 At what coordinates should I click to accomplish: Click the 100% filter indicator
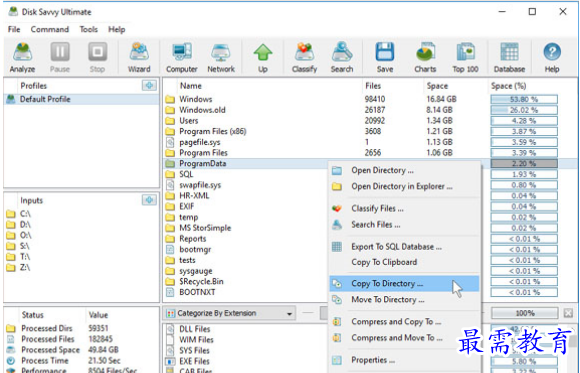pos(524,313)
